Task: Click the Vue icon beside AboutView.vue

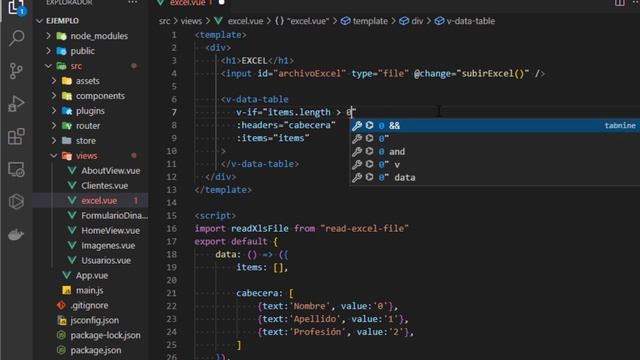Action: click(72, 171)
